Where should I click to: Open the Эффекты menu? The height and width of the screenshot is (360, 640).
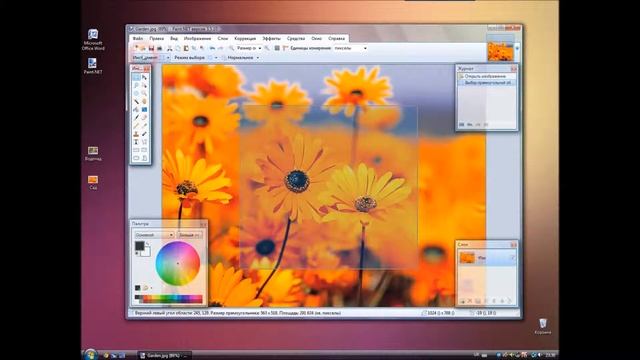(x=271, y=38)
